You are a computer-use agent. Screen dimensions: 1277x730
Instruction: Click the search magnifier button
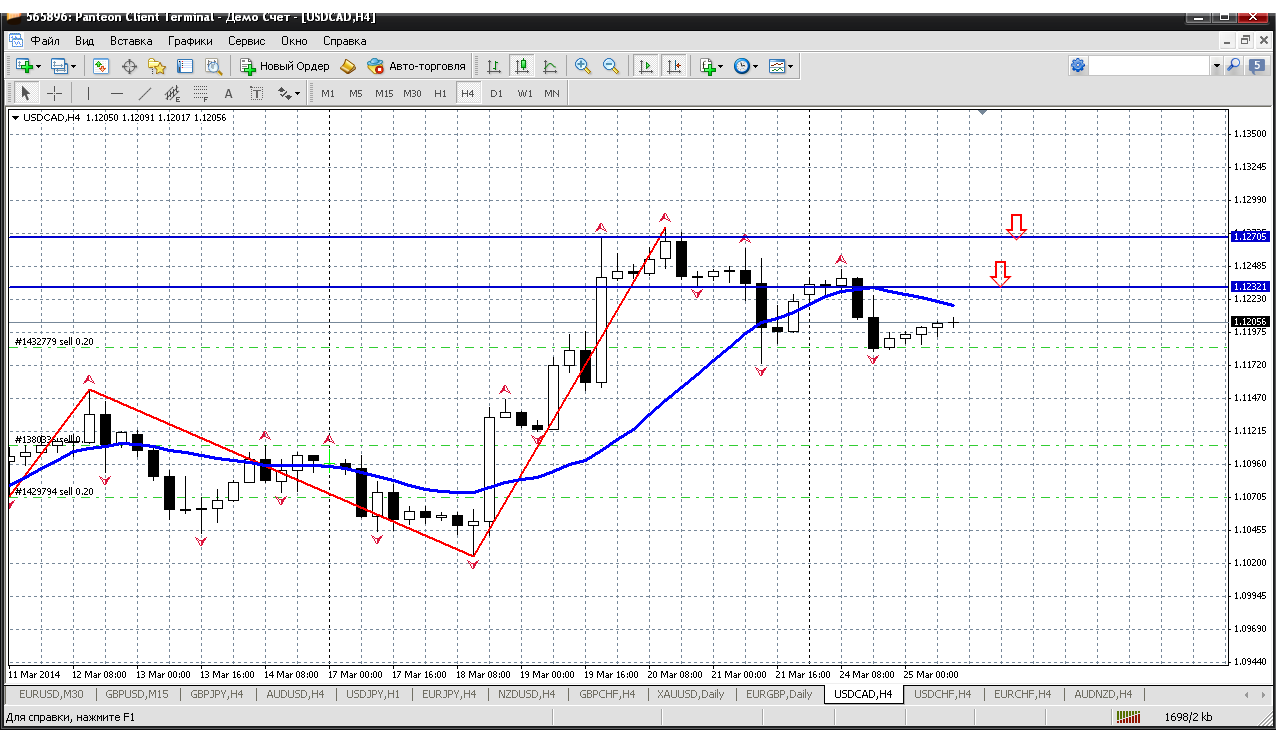(x=1234, y=66)
